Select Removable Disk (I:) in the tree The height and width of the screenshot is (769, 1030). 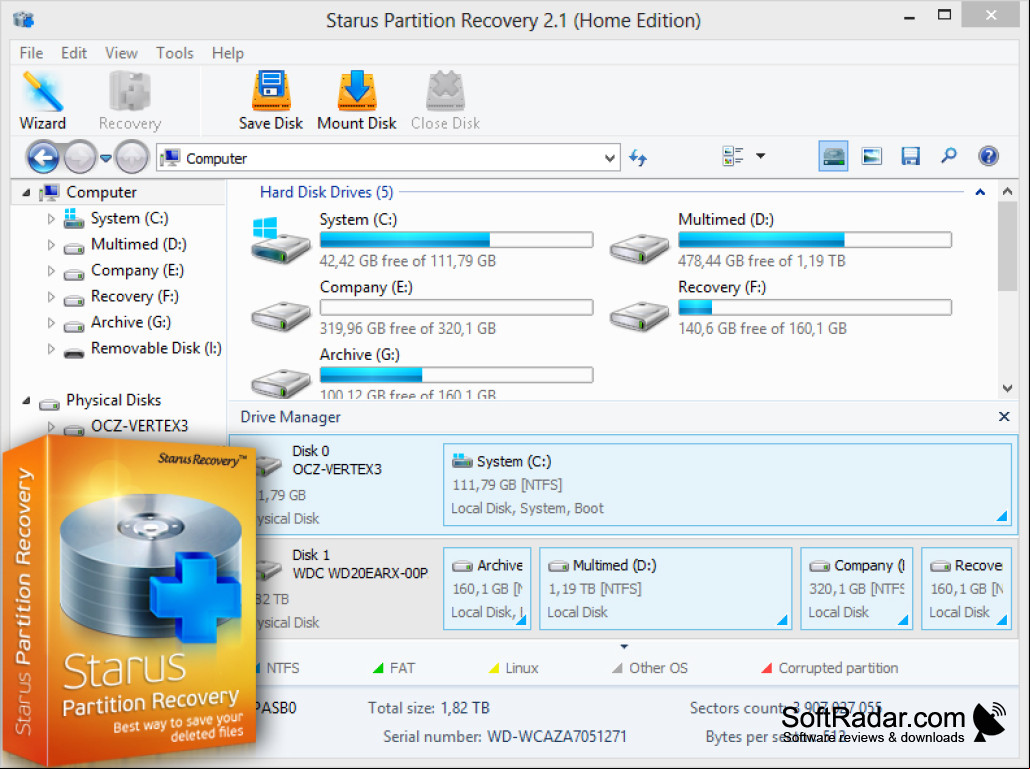[156, 348]
